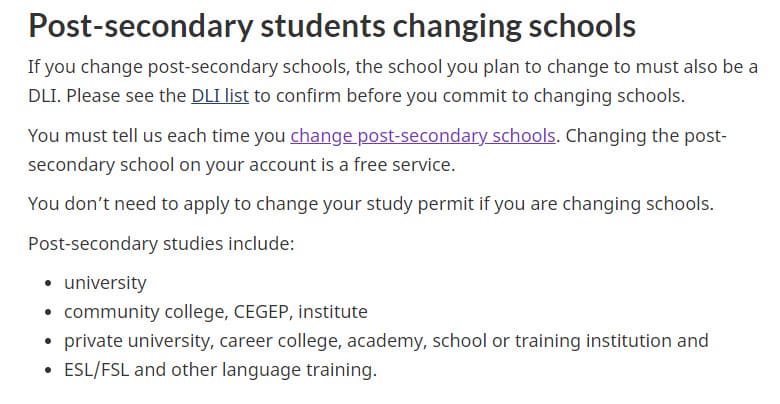Click the Post-secondary studies include line
780x404 pixels.
click(x=162, y=244)
